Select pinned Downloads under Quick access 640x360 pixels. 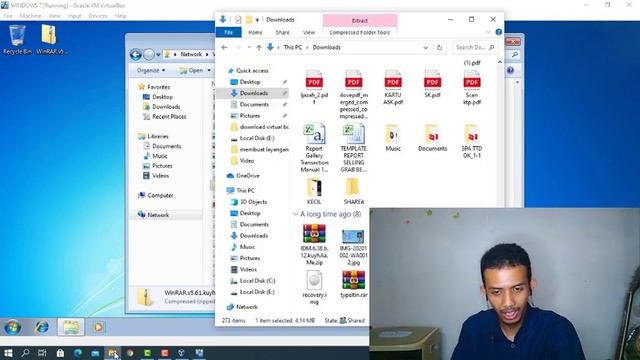253,93
